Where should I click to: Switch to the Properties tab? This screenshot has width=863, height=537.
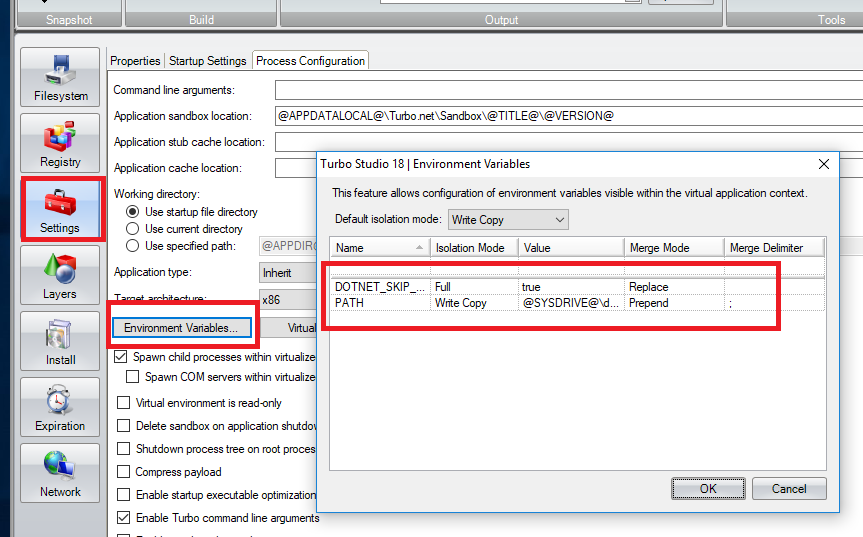[135, 61]
